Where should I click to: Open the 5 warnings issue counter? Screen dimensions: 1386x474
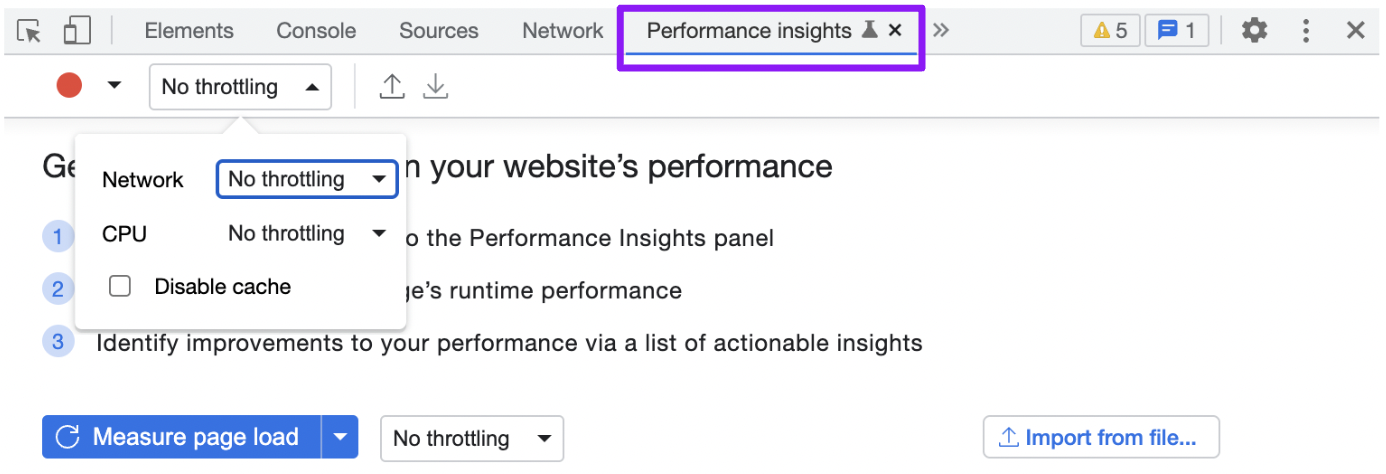[x=1110, y=31]
